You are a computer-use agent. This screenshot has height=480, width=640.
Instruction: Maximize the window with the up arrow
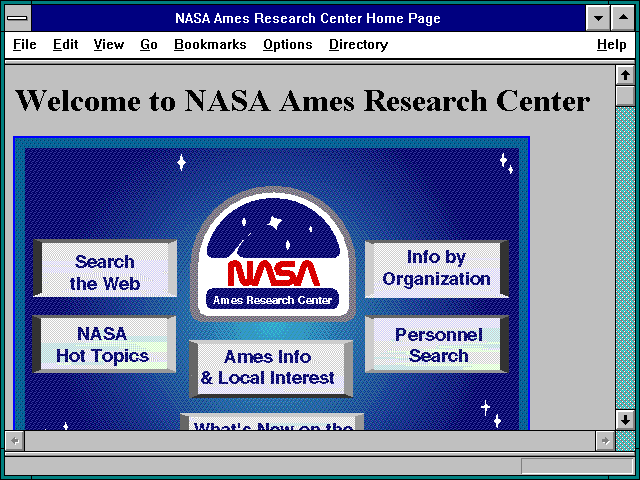623,18
